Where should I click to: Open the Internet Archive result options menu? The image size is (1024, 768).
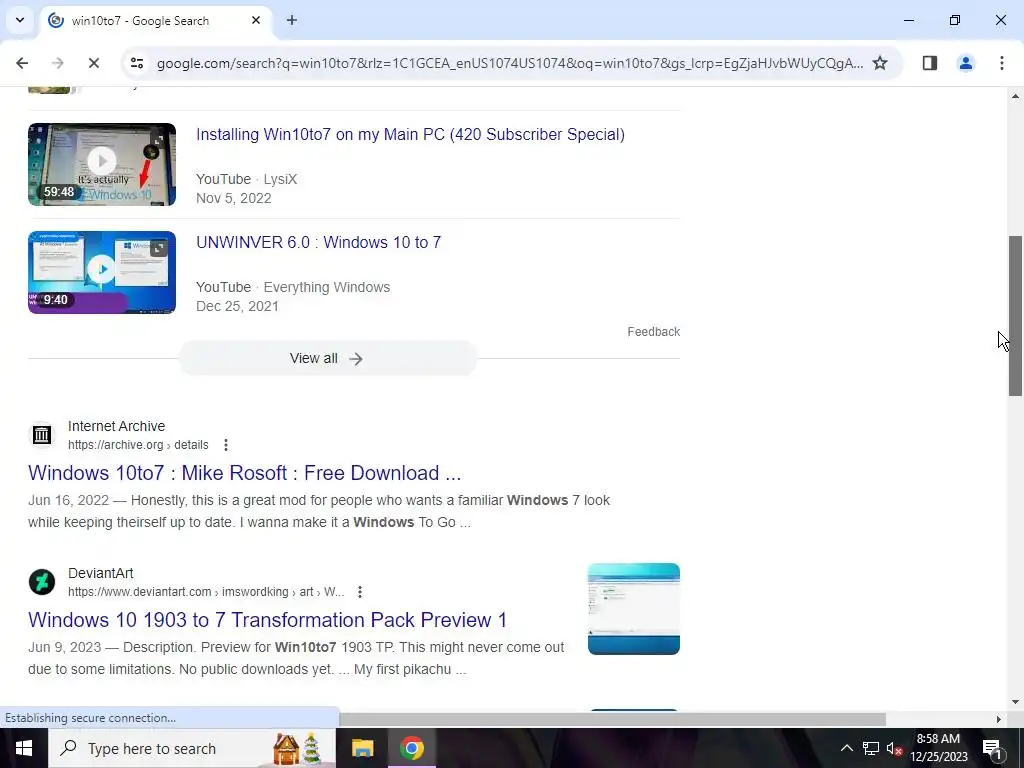[x=226, y=445]
